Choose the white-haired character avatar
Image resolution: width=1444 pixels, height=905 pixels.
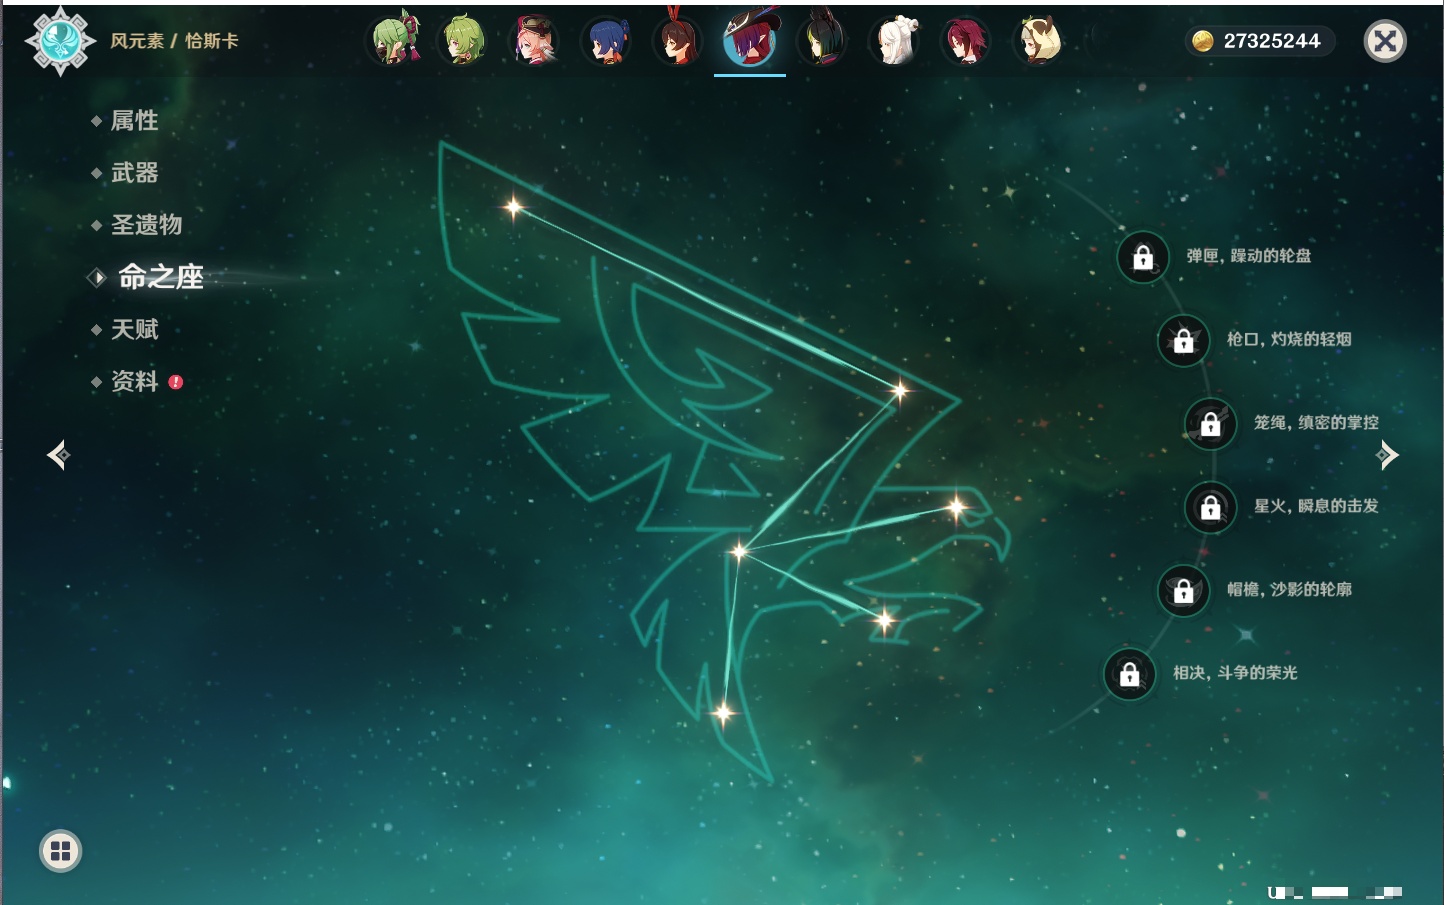pos(895,41)
